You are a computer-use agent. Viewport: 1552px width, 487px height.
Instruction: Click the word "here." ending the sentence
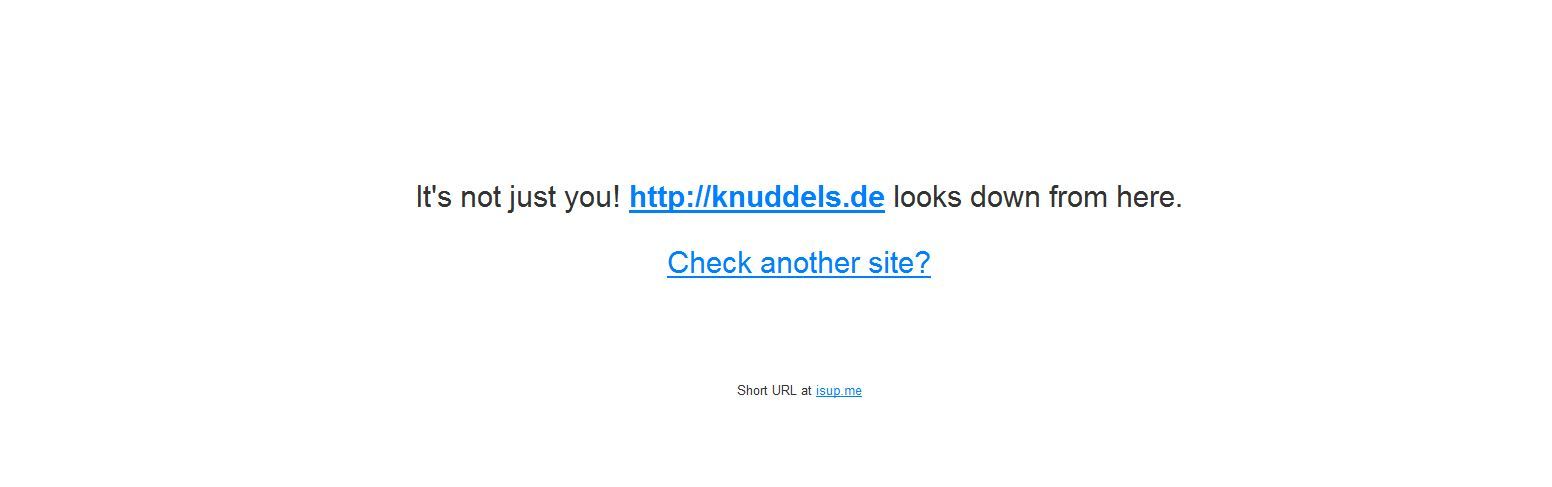[x=1150, y=198]
